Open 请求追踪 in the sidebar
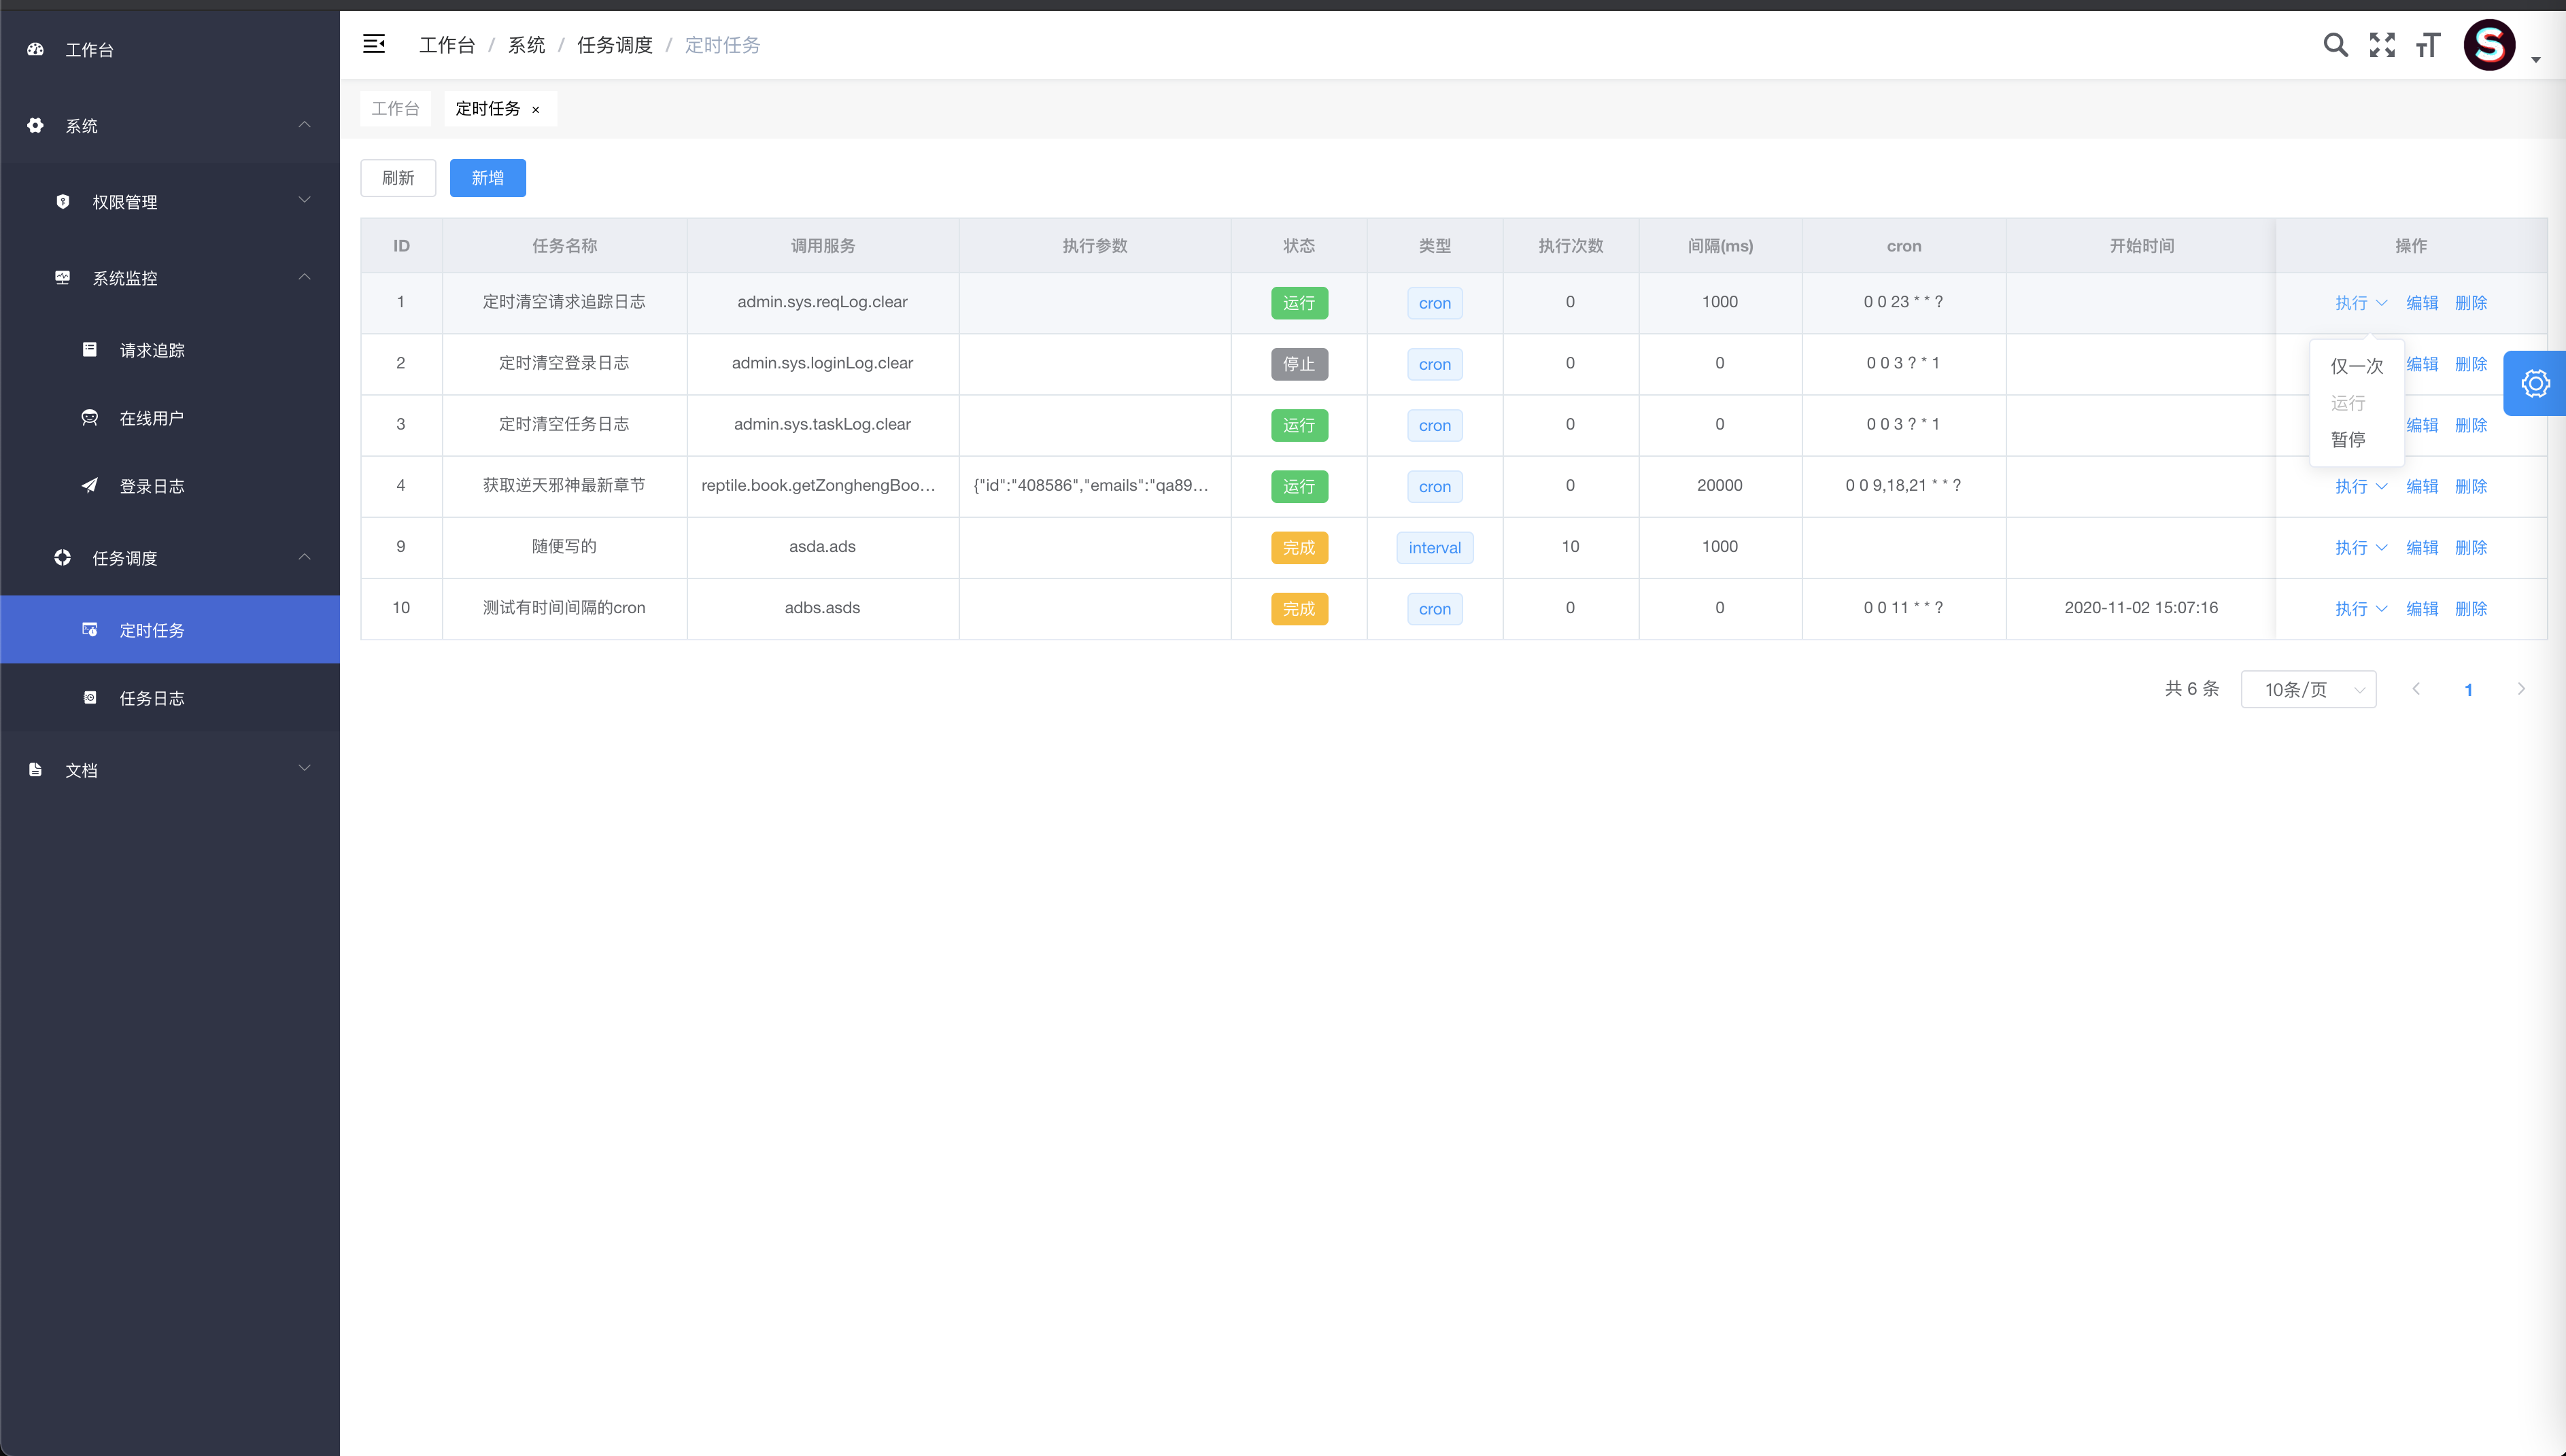Viewport: 2566px width, 1456px height. [152, 350]
